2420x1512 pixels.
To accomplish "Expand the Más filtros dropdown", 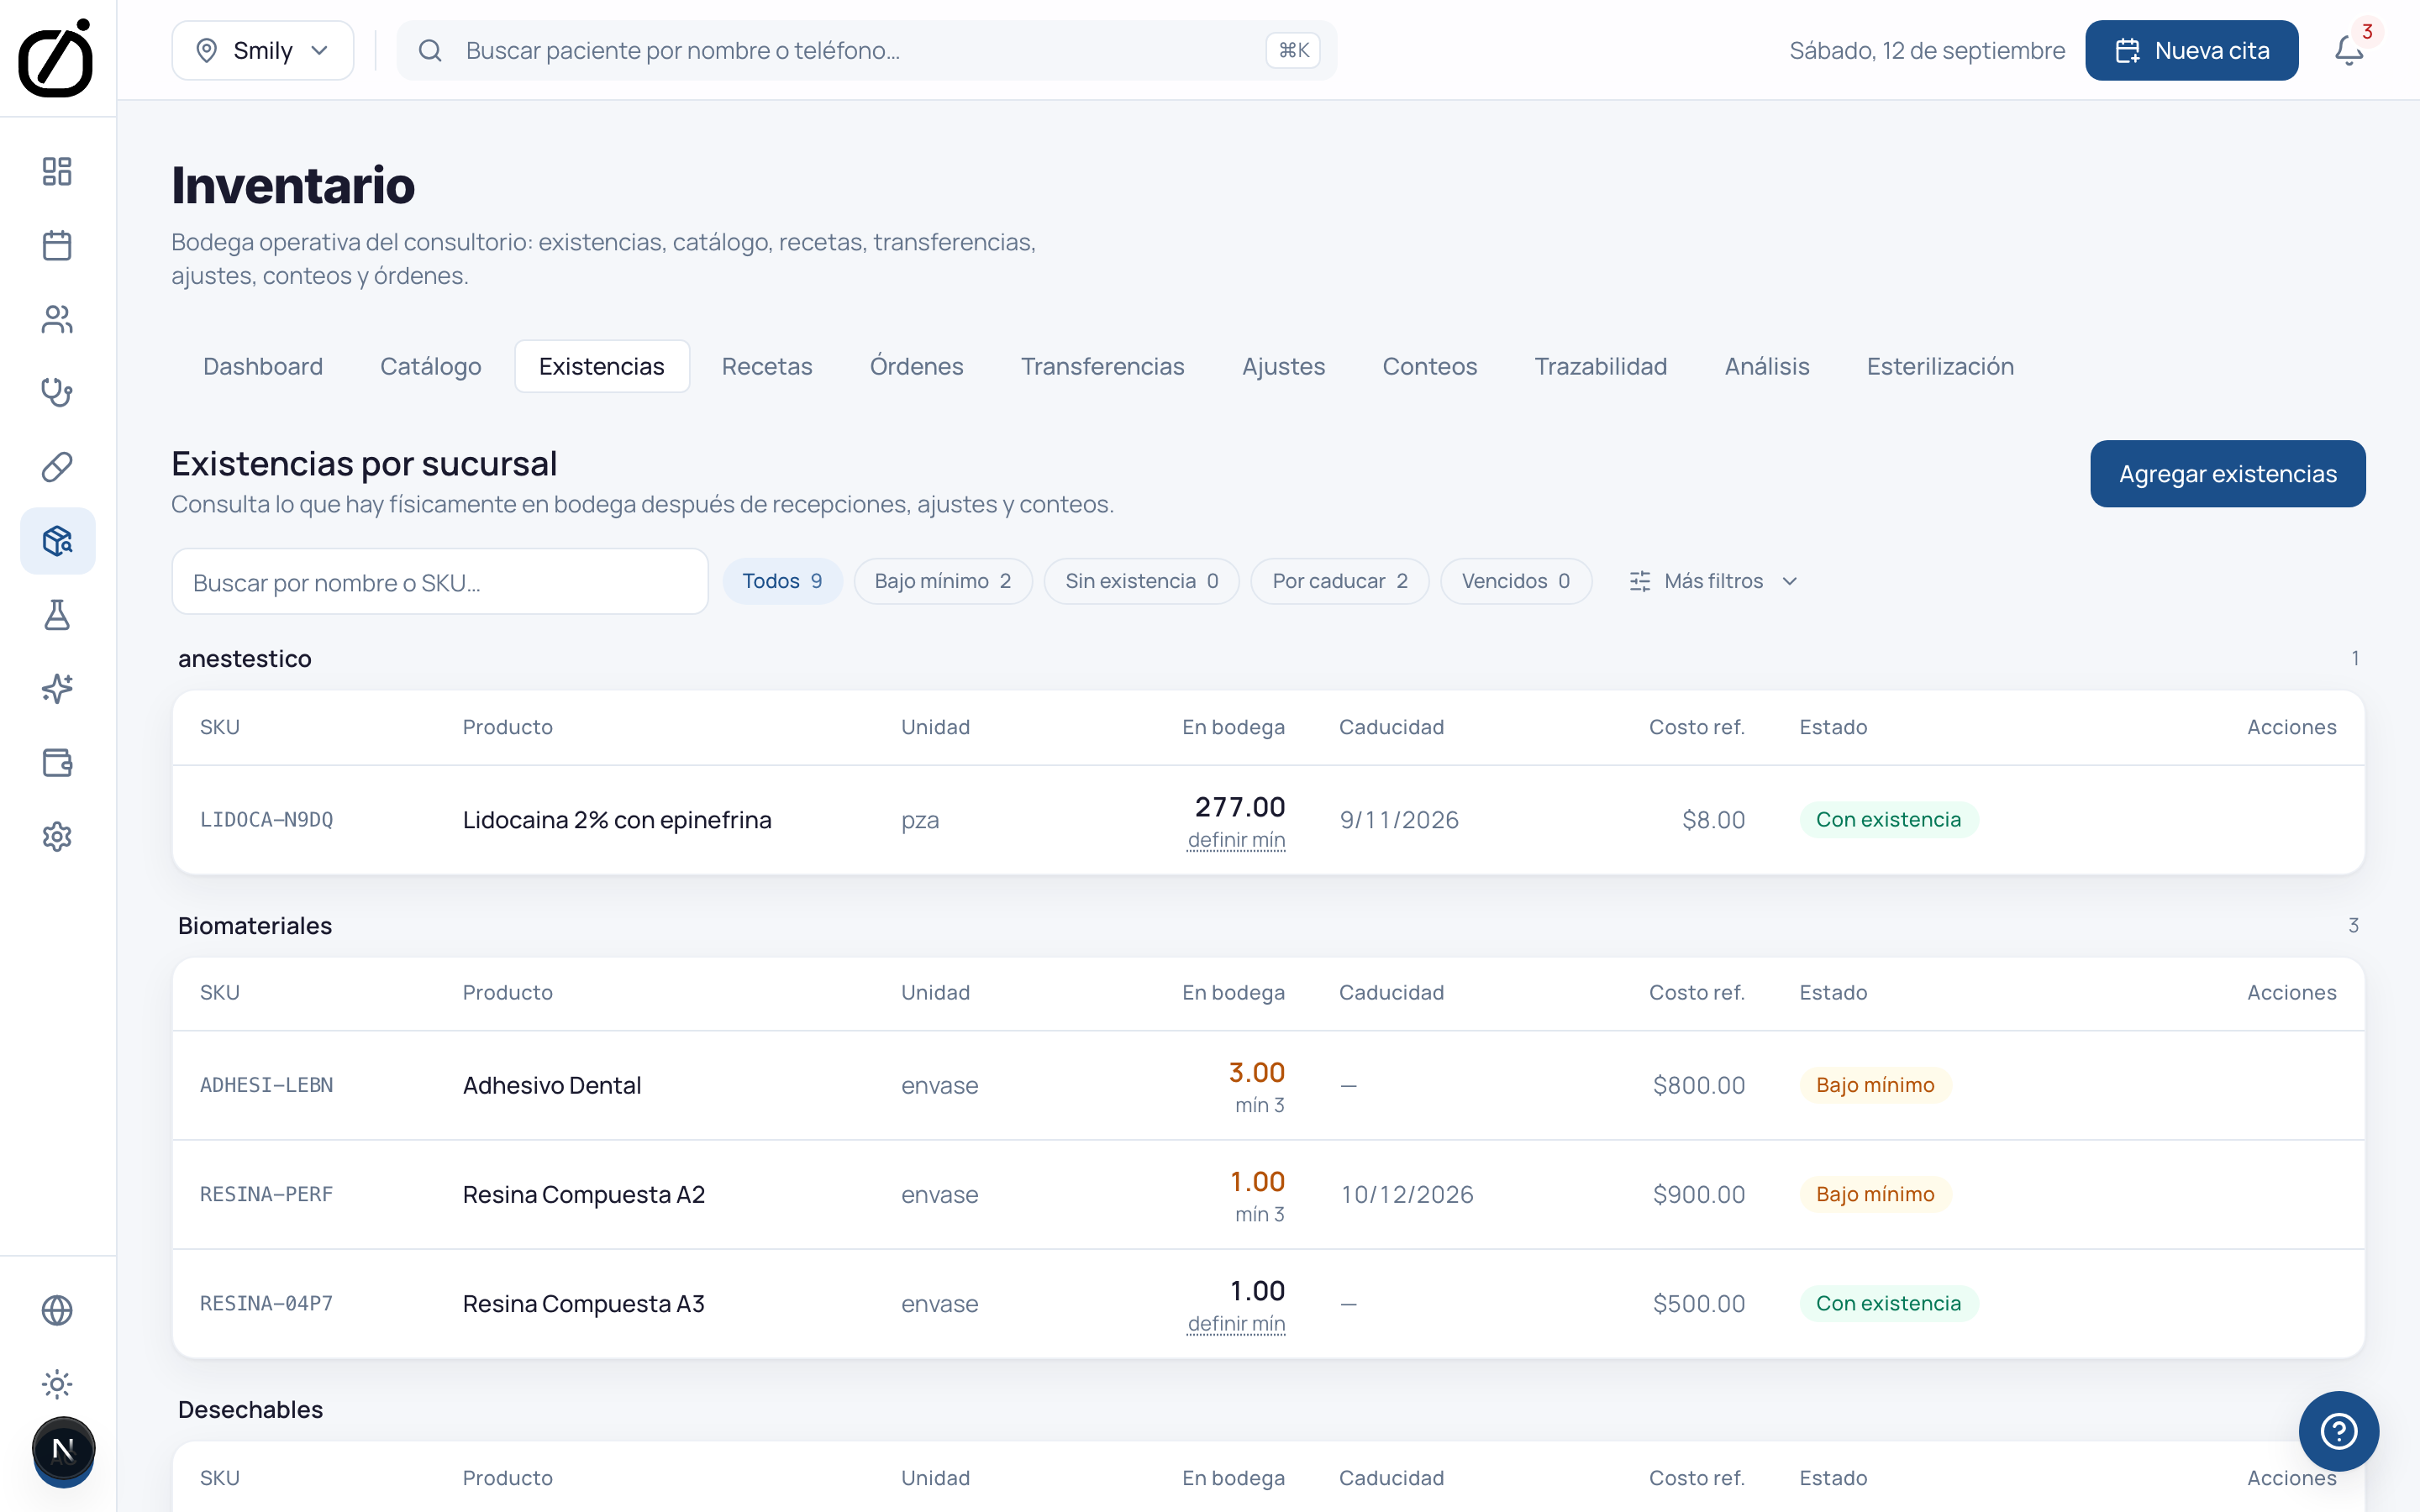I will pos(1712,581).
